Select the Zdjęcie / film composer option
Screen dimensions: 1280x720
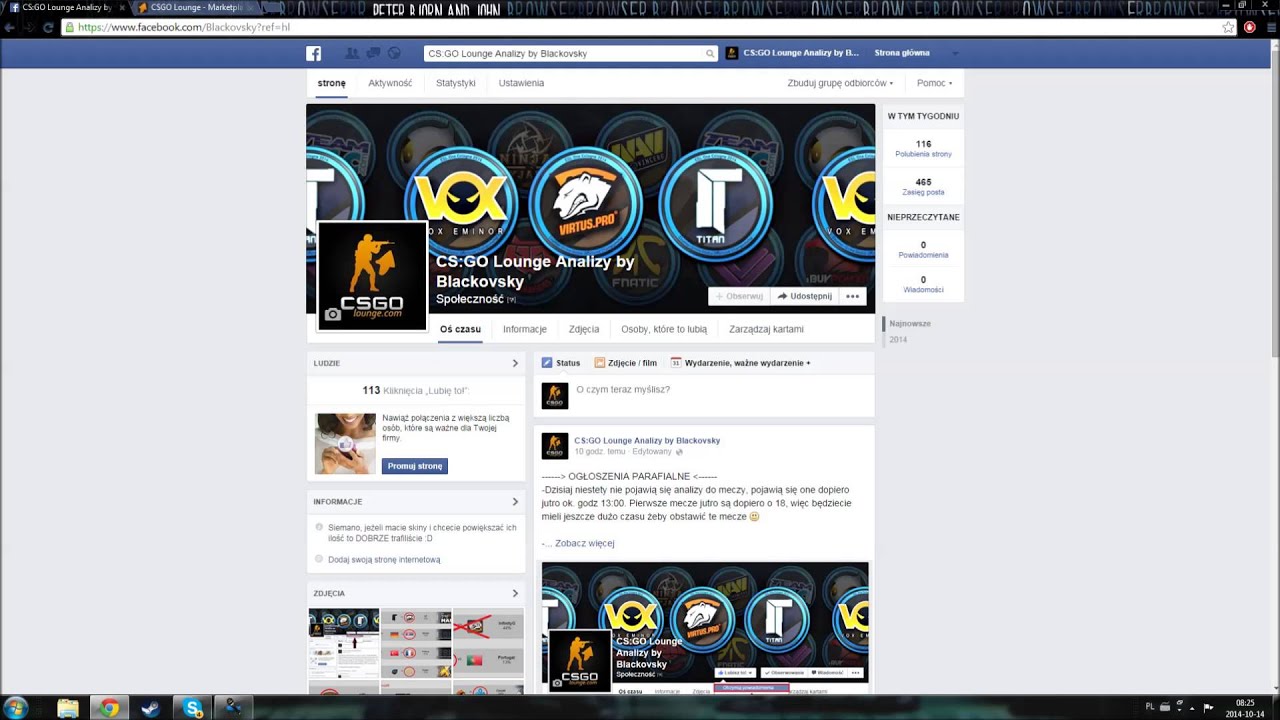click(x=625, y=363)
